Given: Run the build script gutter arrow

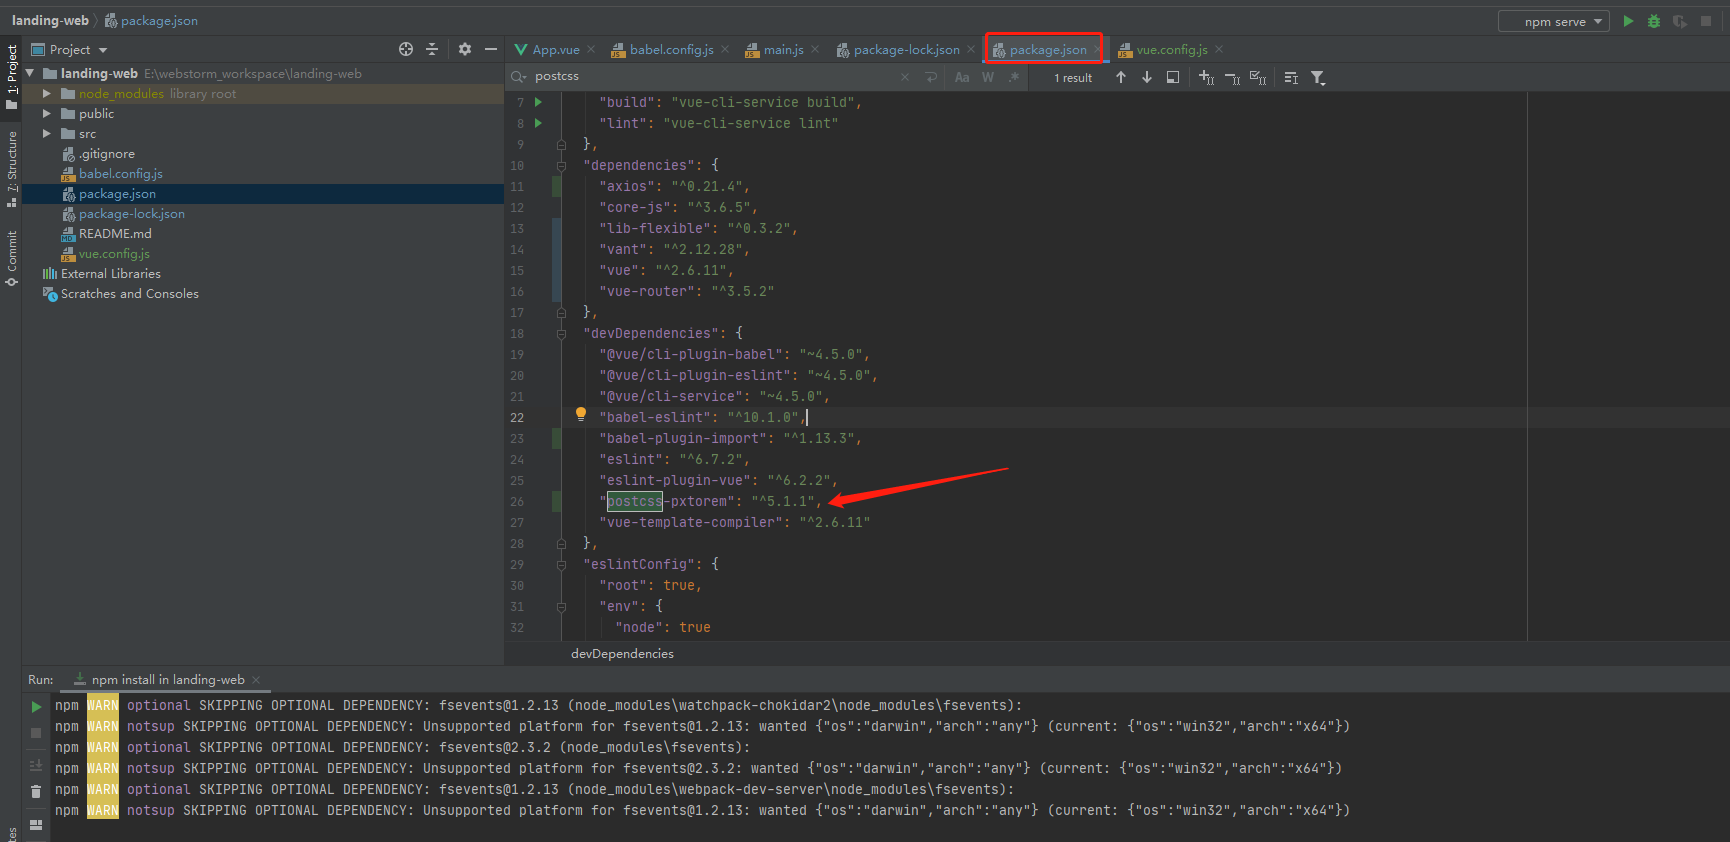Looking at the screenshot, I should click(538, 102).
